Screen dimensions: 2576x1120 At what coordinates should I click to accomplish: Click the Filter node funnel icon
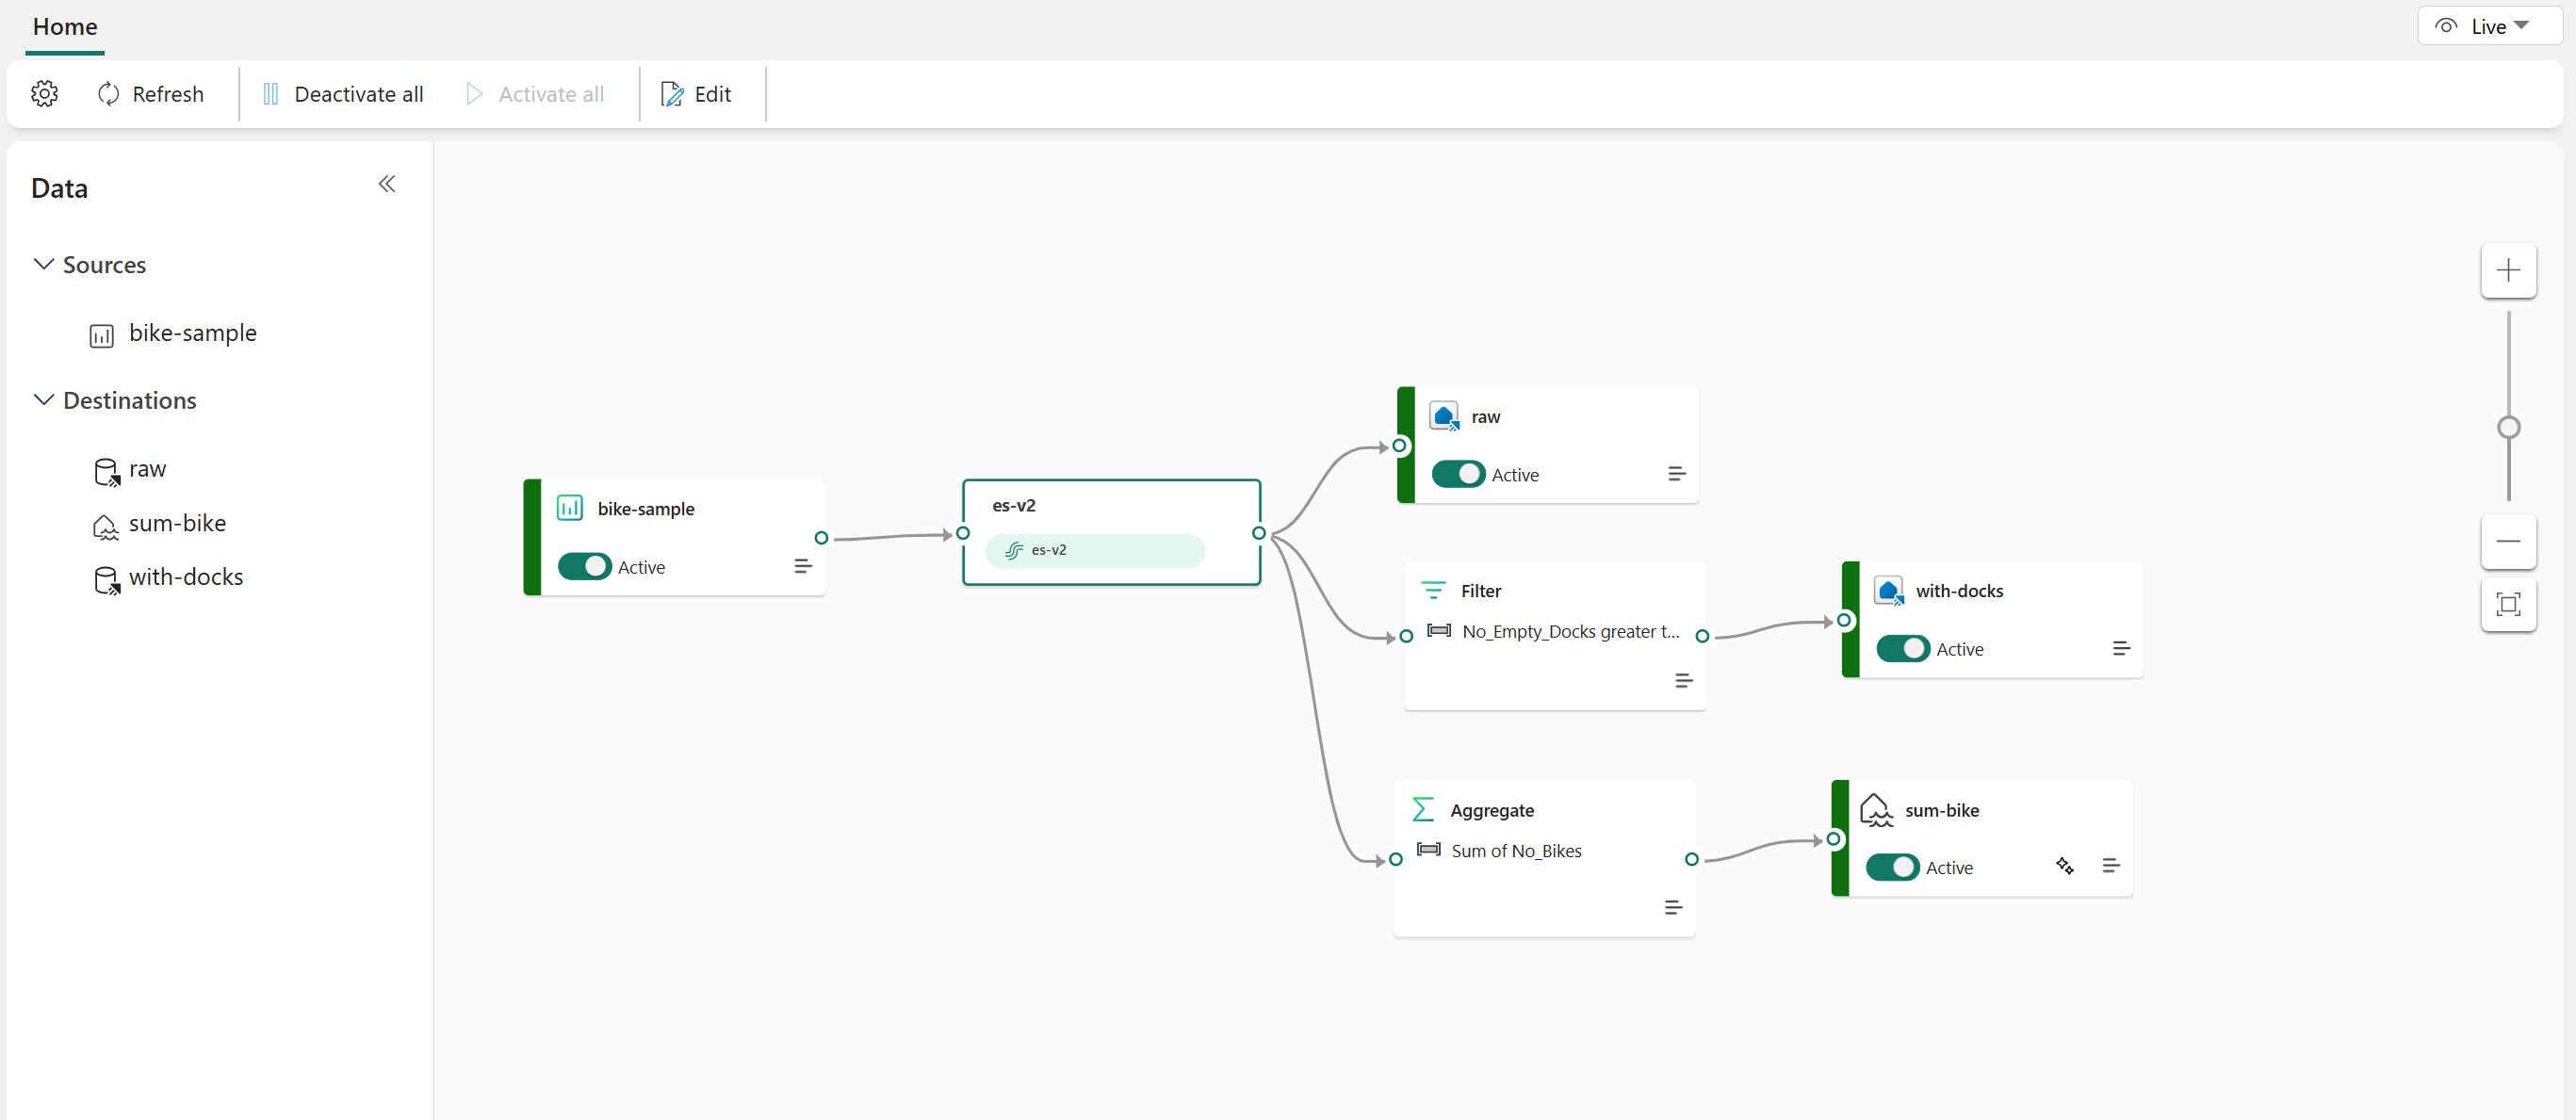pyautogui.click(x=1431, y=590)
